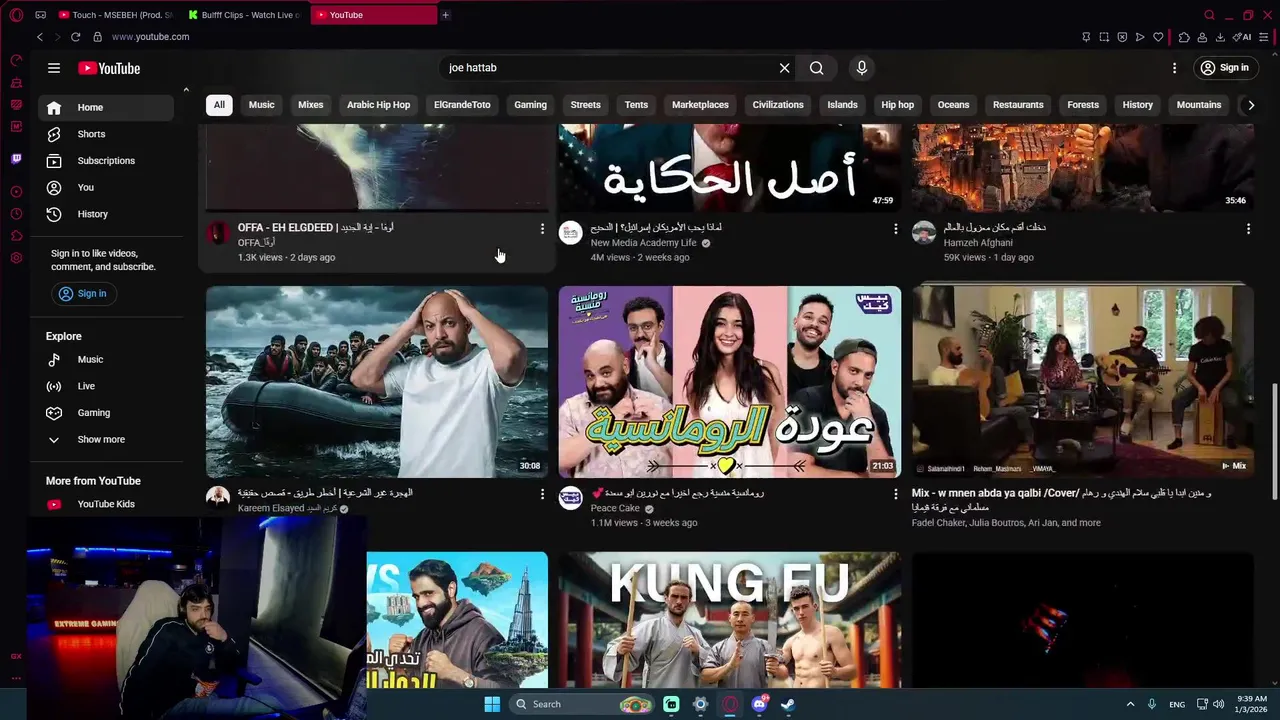1280x720 pixels.
Task: Select the Arabic Hip Hop filter chip
Action: [378, 105]
